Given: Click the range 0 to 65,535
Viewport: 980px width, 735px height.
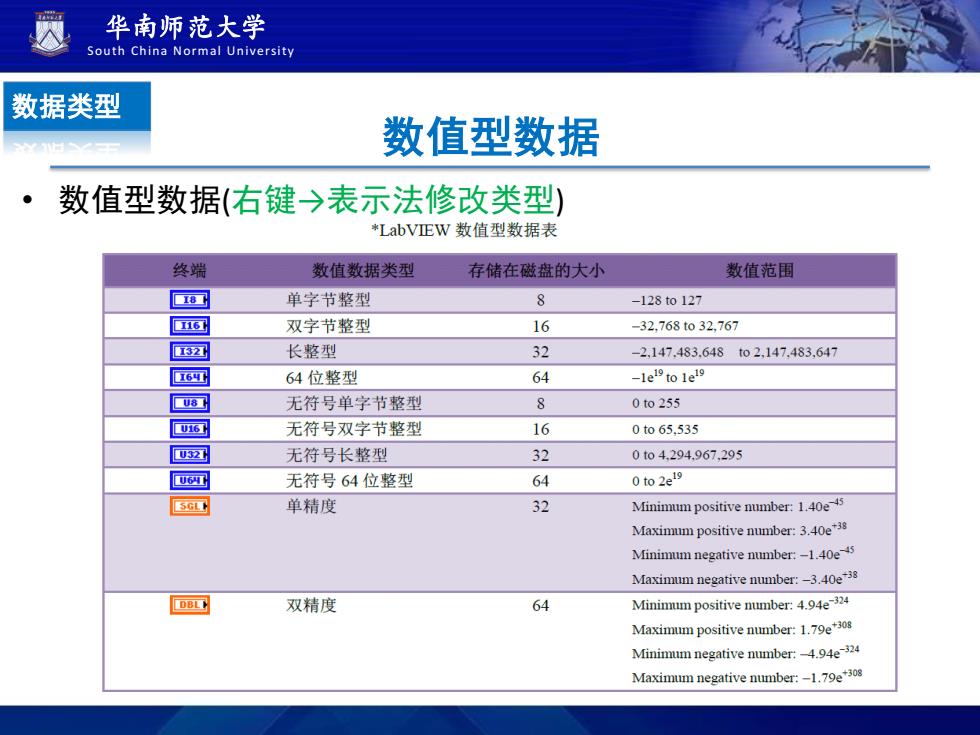Looking at the screenshot, I should (x=665, y=430).
